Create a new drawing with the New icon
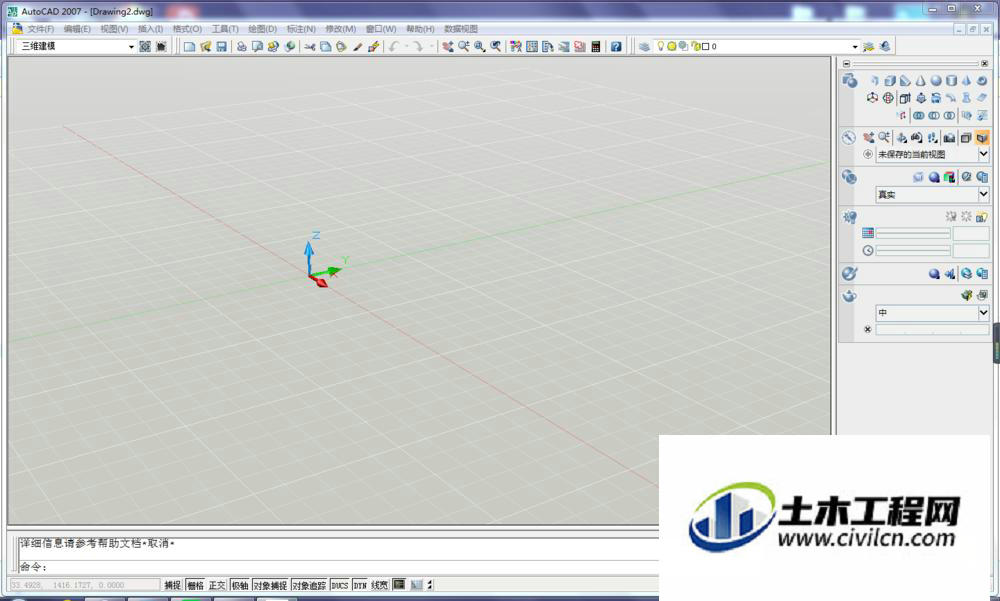The width and height of the screenshot is (1000, 601). [189, 47]
